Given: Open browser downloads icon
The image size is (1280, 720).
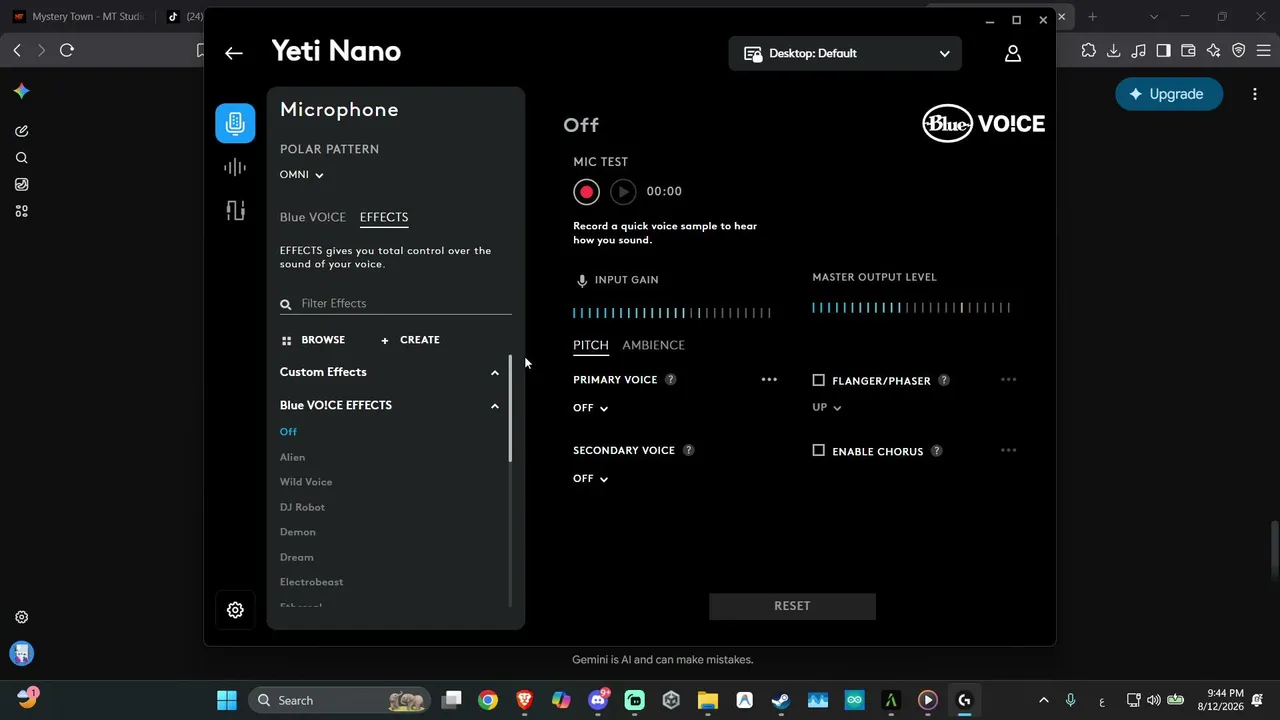Looking at the screenshot, I should click(x=1113, y=50).
